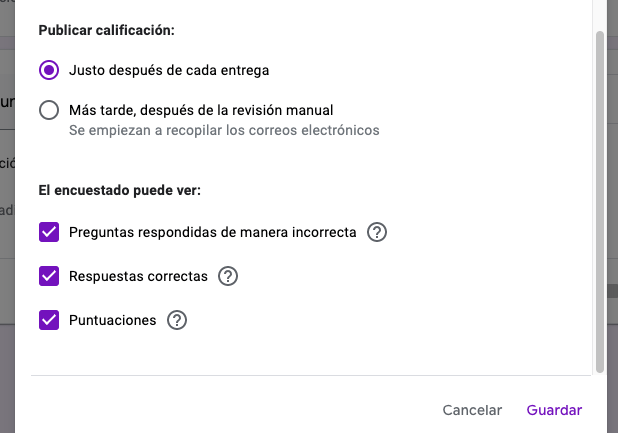Click the help icon next to Respuestas correctas
The height and width of the screenshot is (433, 618).
(x=228, y=277)
